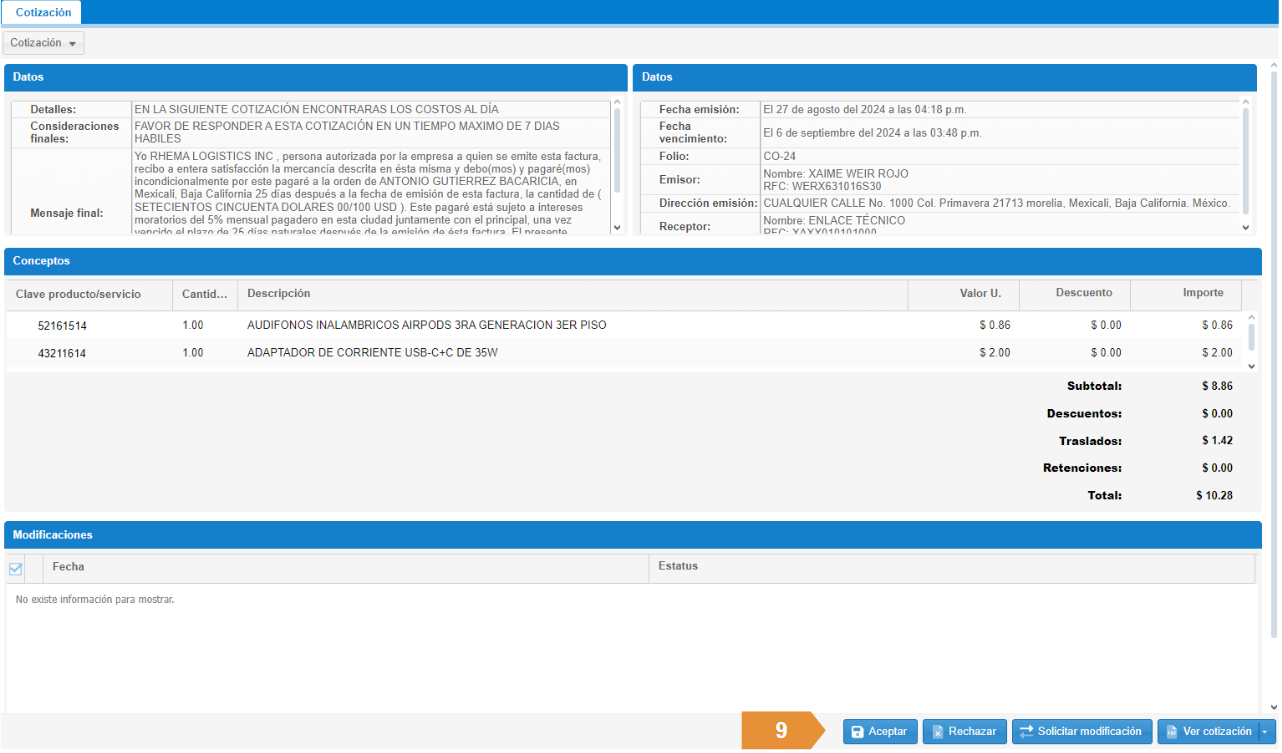Click the save icon on Aceptar button

coord(857,732)
